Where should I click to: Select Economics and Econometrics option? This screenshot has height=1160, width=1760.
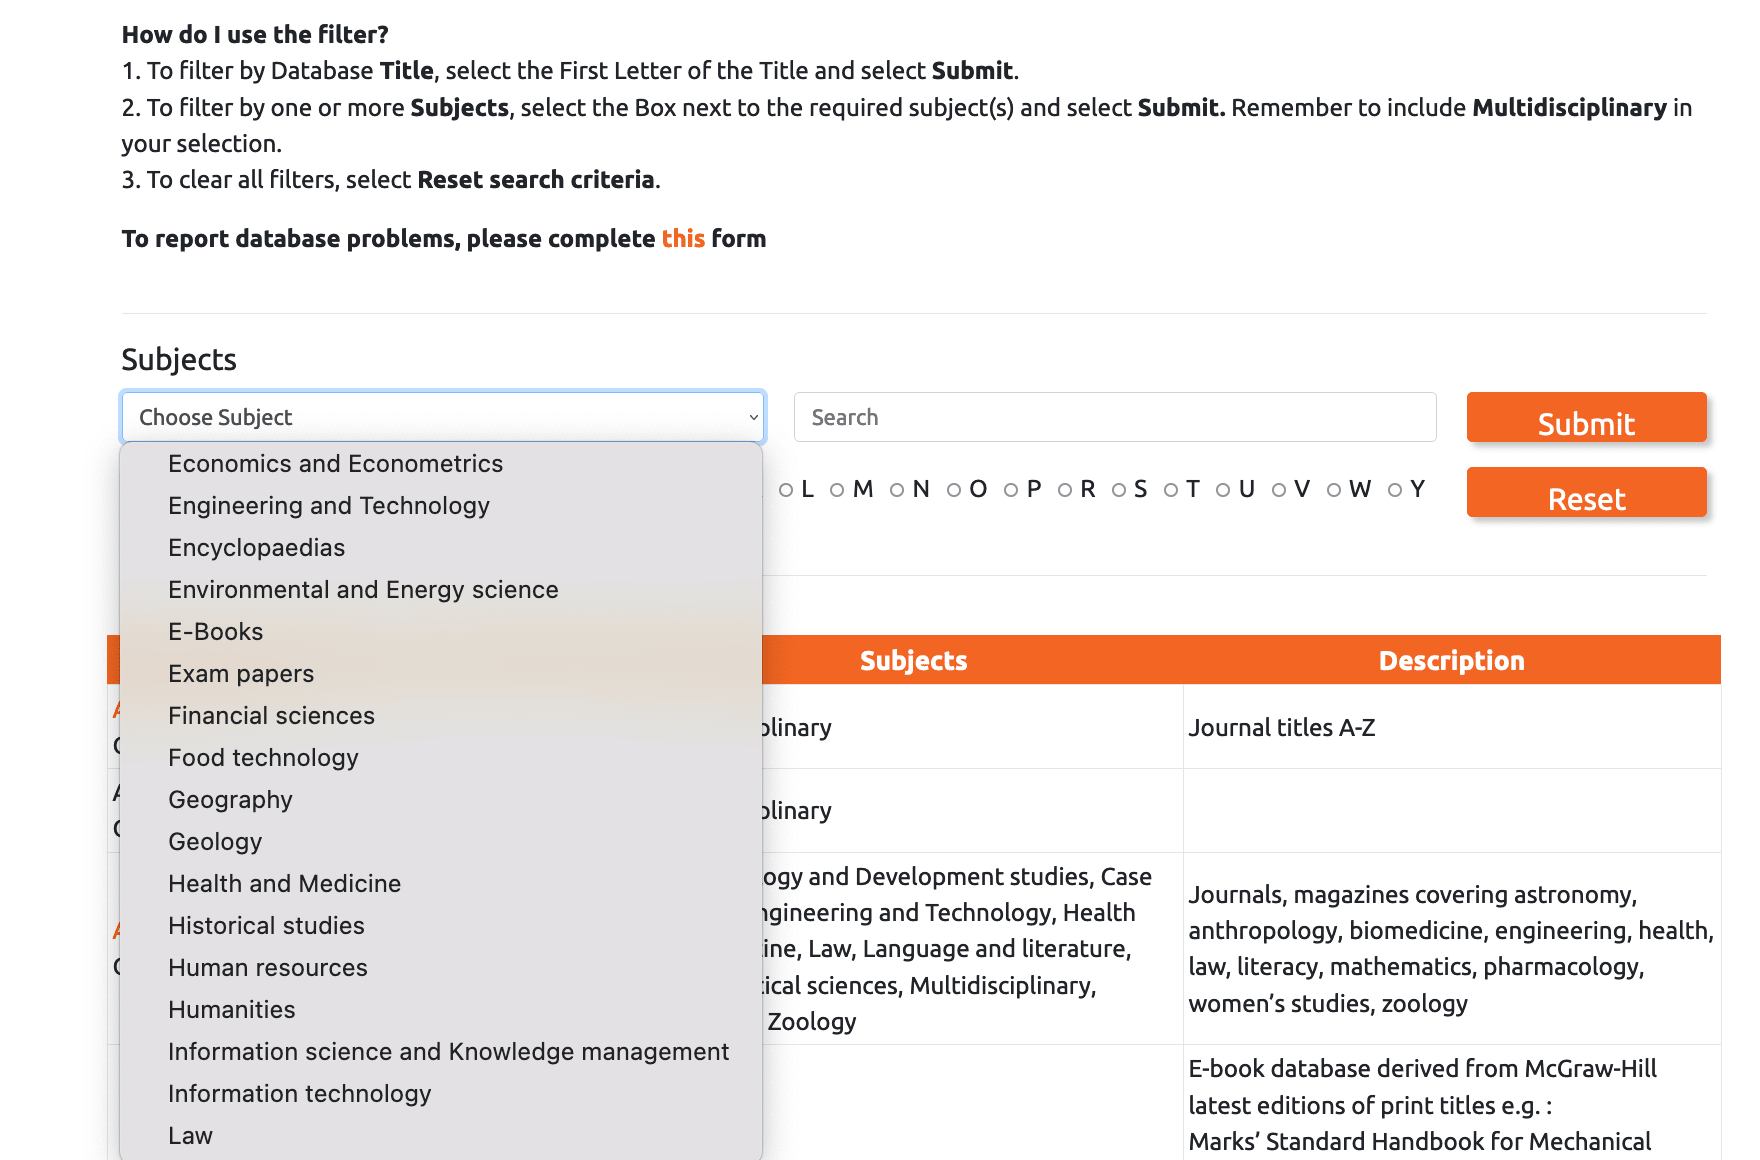pos(441,464)
